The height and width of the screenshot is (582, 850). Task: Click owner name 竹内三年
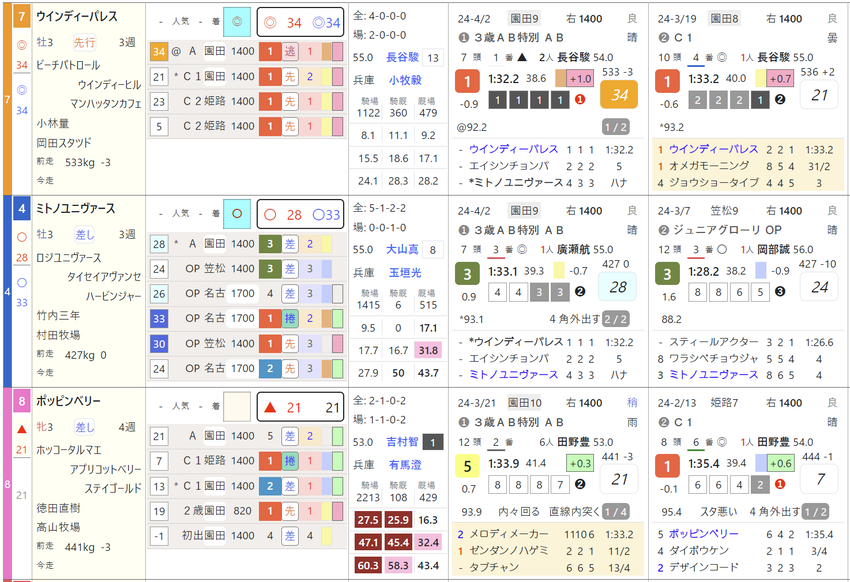[x=58, y=315]
